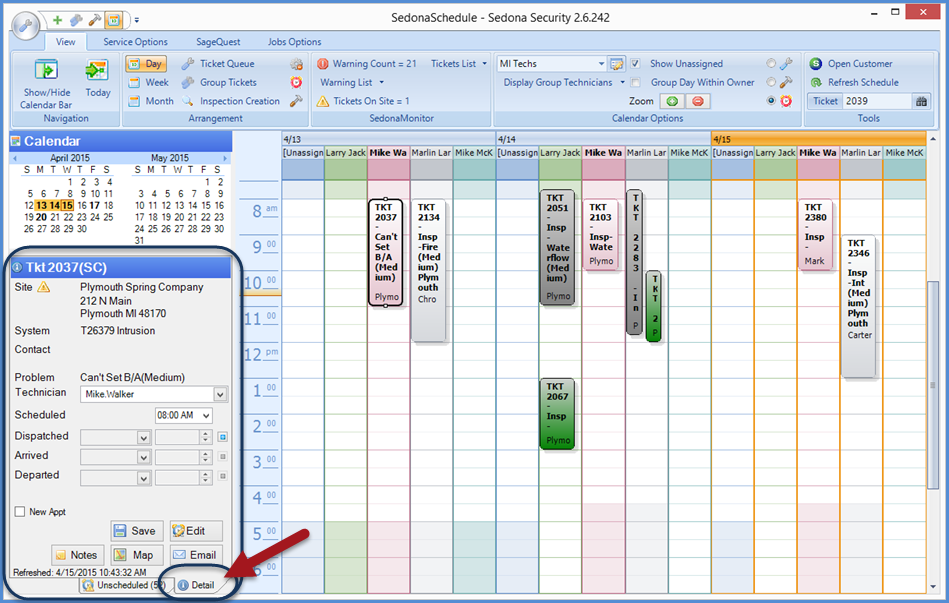Open Inspection Creation
Image resolution: width=949 pixels, height=603 pixels.
(231, 101)
